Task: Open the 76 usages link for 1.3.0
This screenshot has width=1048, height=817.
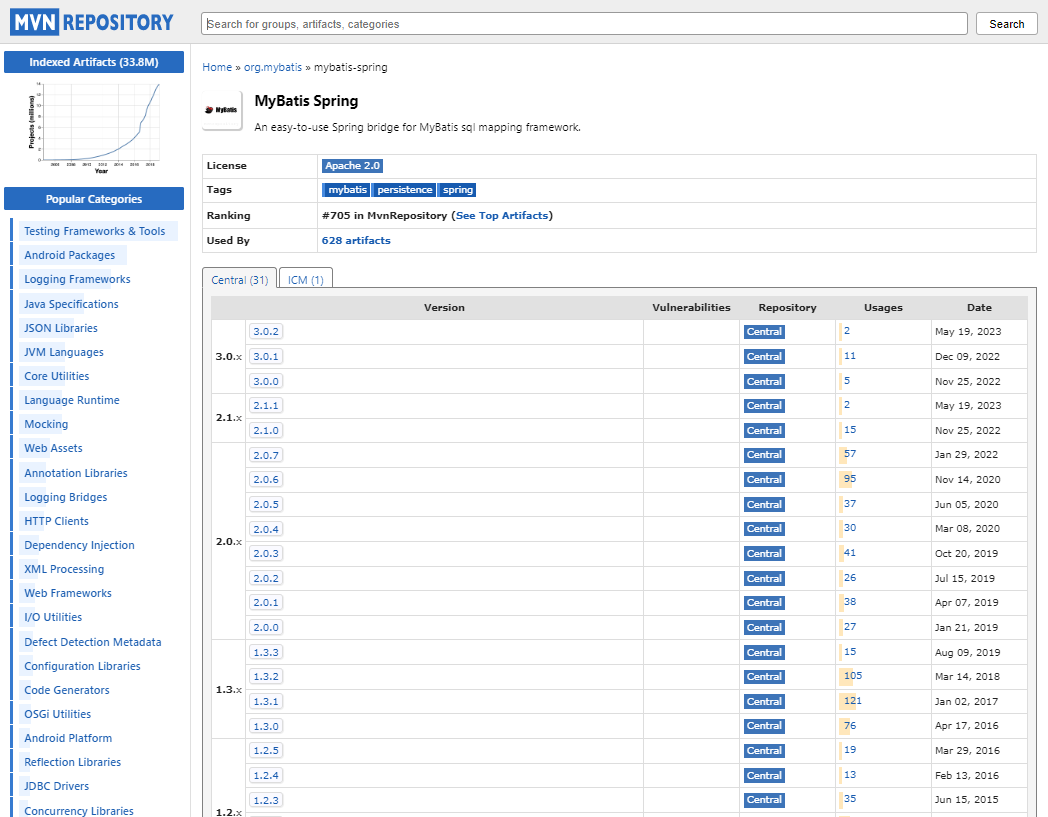Action: click(x=849, y=725)
